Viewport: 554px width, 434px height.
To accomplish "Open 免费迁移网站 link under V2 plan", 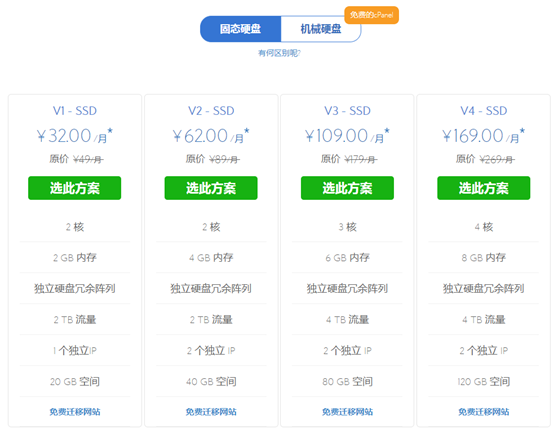I will click(211, 412).
